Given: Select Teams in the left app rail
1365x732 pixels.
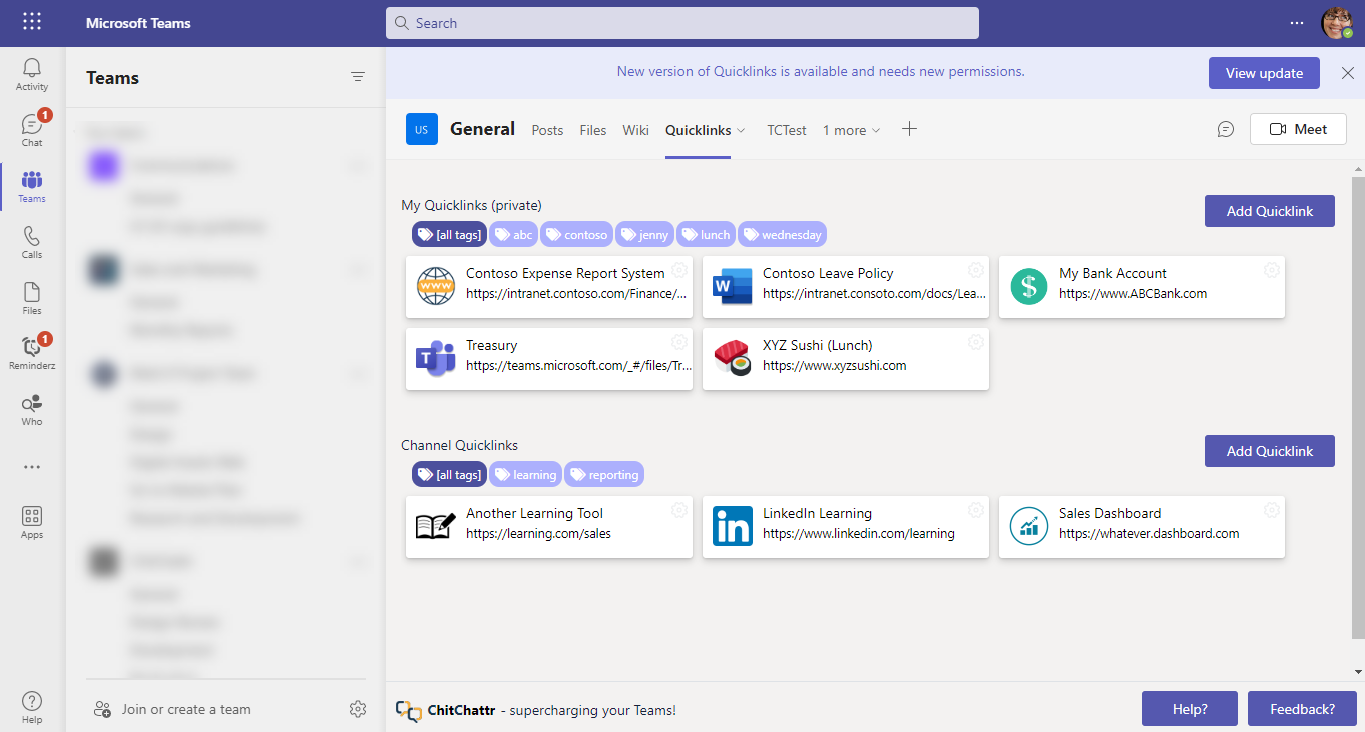Looking at the screenshot, I should [32, 186].
